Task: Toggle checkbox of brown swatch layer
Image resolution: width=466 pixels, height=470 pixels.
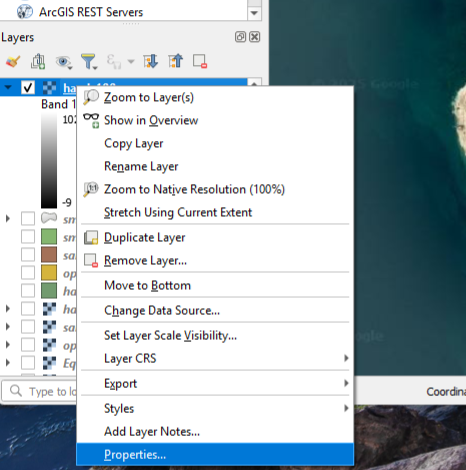Action: pyautogui.click(x=28, y=255)
